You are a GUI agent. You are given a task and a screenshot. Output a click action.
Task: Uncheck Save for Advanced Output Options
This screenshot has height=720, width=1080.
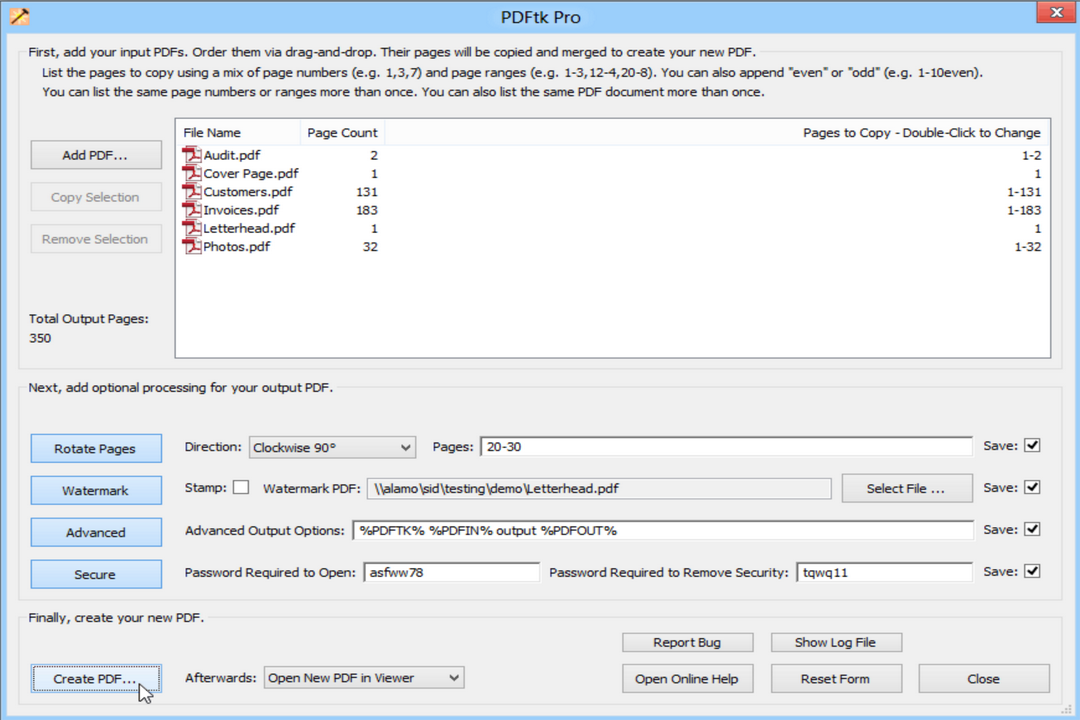point(1033,530)
